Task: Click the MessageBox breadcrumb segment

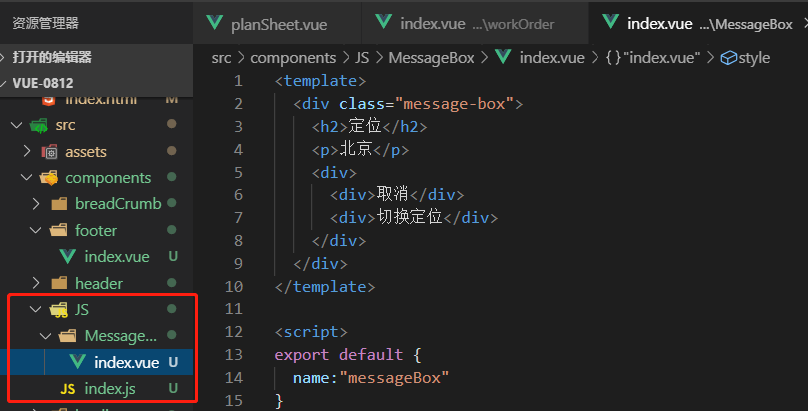Action: pos(431,58)
